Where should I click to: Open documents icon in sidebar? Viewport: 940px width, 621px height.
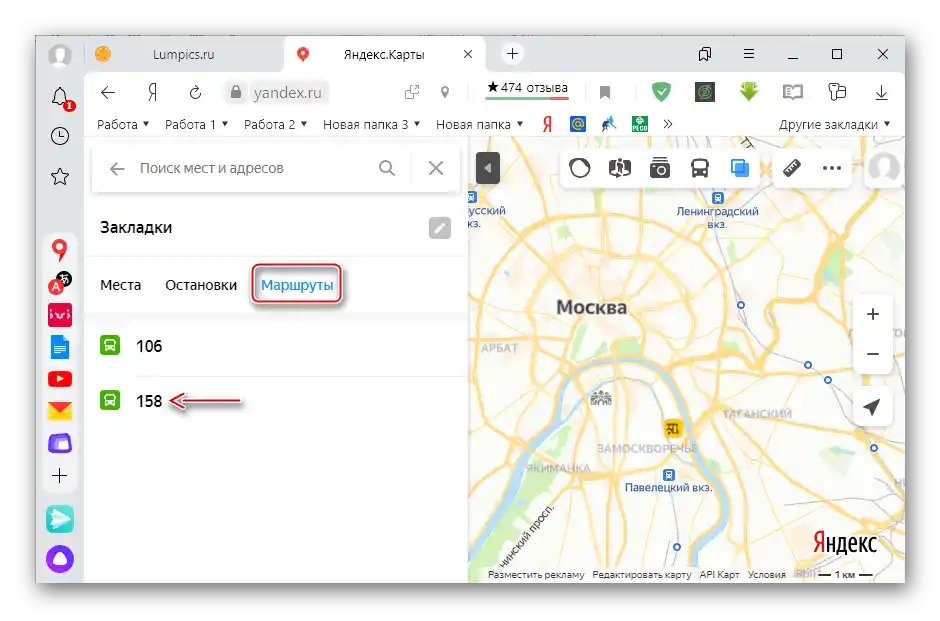(60, 347)
